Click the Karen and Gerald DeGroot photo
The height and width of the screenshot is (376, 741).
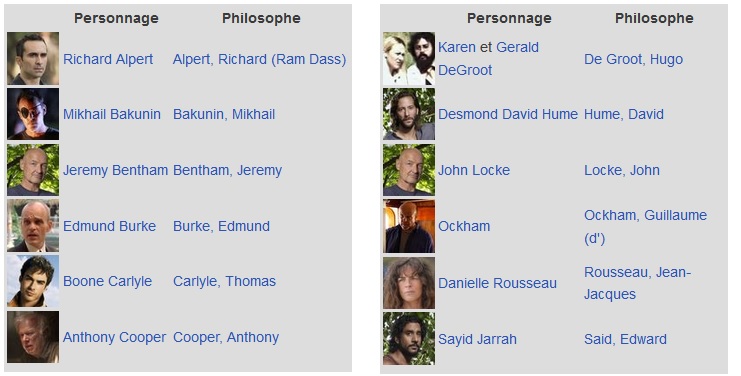[409, 59]
